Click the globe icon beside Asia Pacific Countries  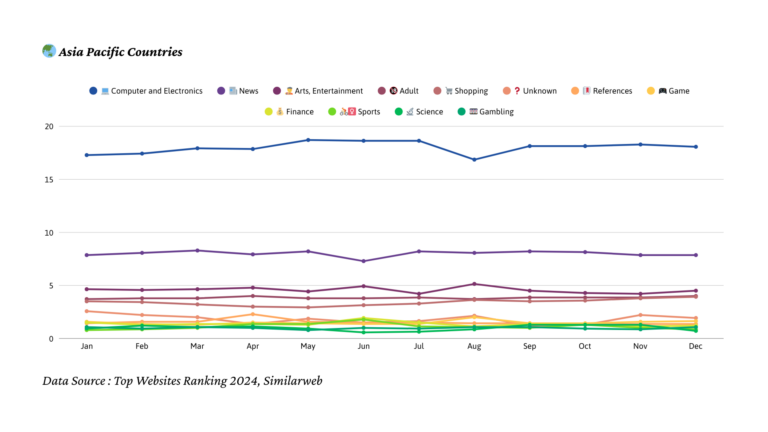click(48, 51)
